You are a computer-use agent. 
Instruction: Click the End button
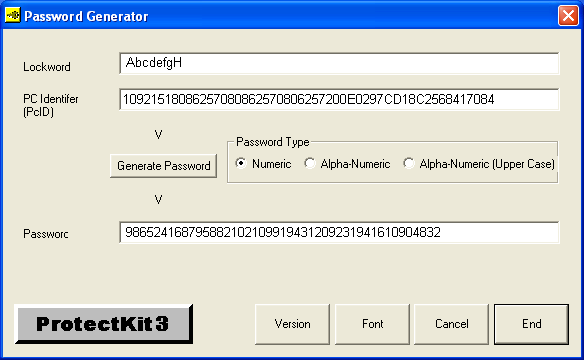531,324
